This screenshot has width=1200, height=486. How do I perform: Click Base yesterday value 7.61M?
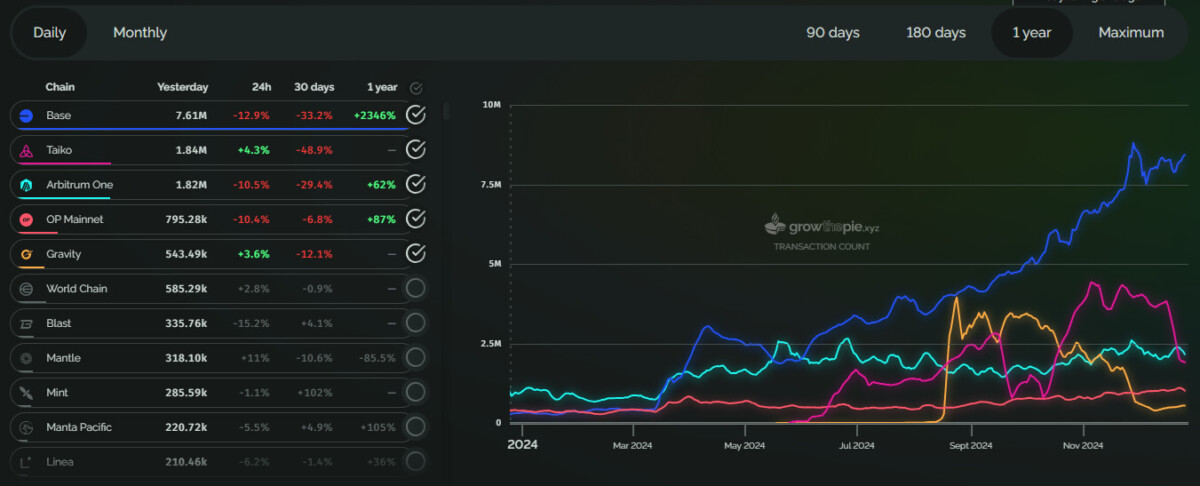tap(190, 115)
